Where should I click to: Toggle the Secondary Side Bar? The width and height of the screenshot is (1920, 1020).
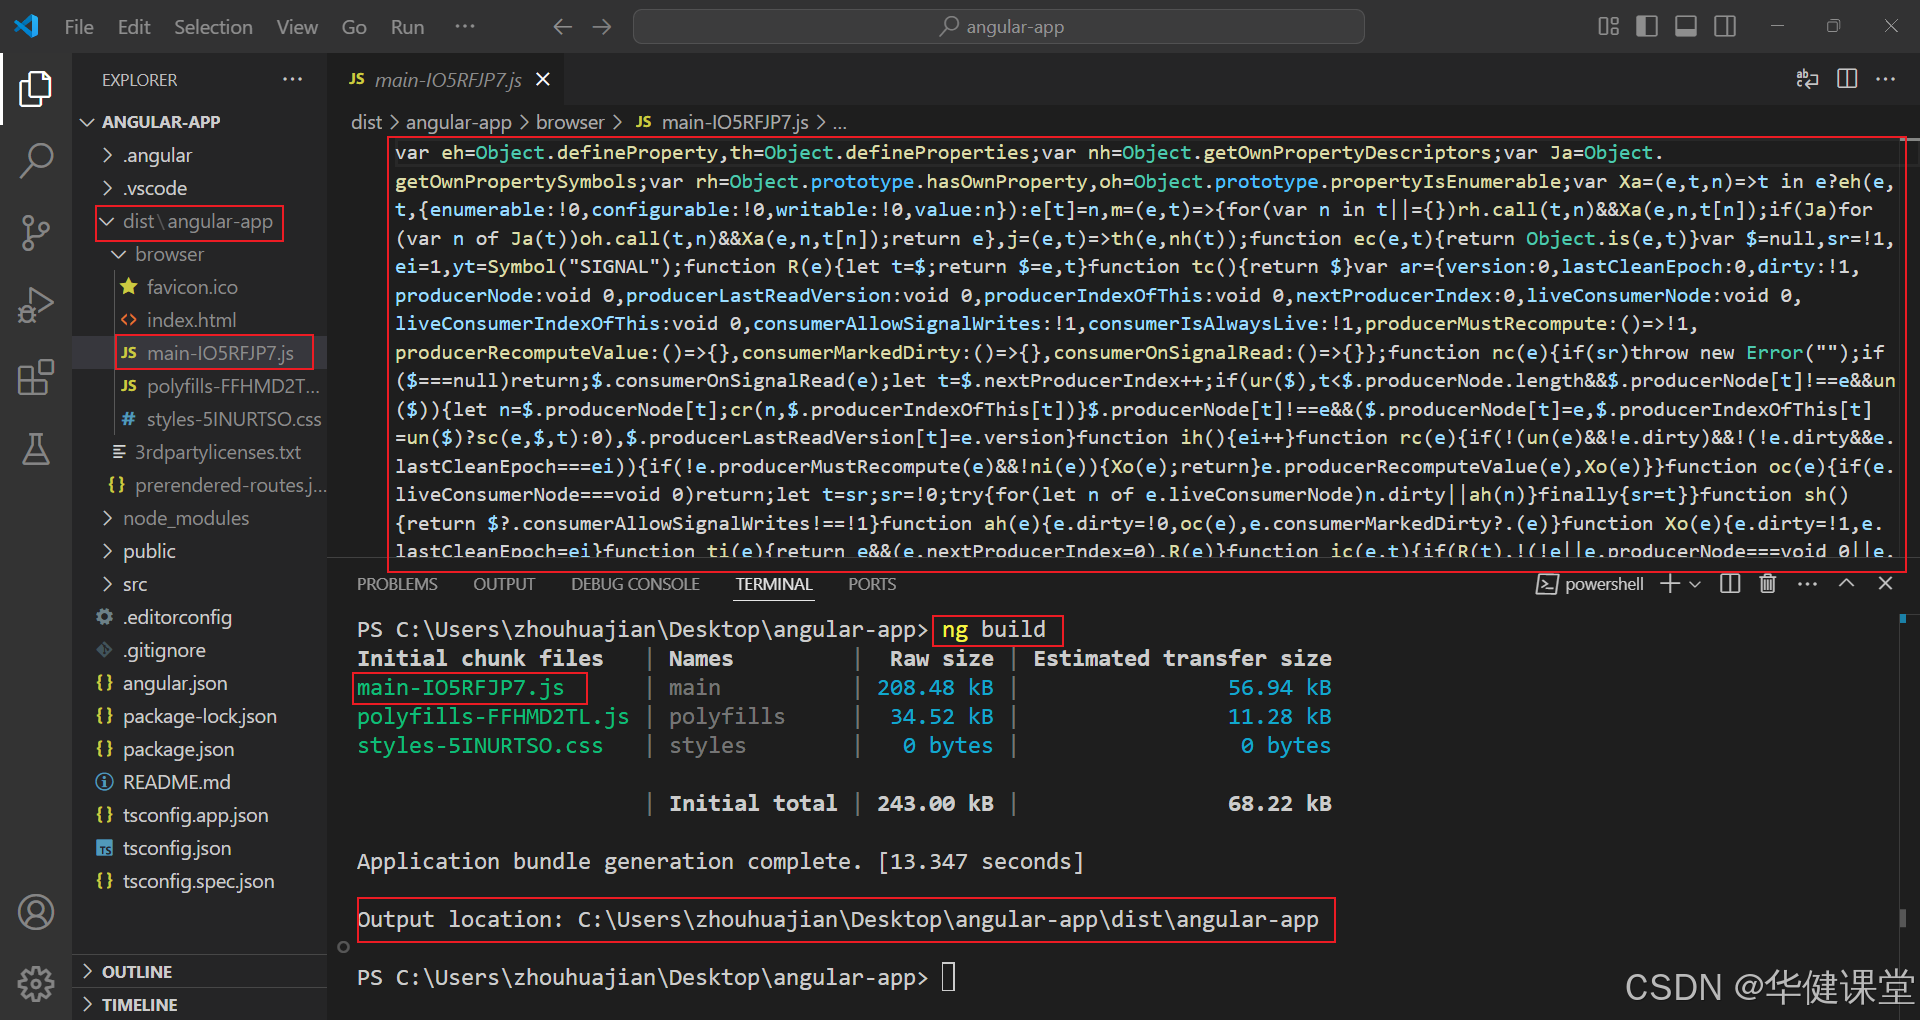tap(1725, 27)
